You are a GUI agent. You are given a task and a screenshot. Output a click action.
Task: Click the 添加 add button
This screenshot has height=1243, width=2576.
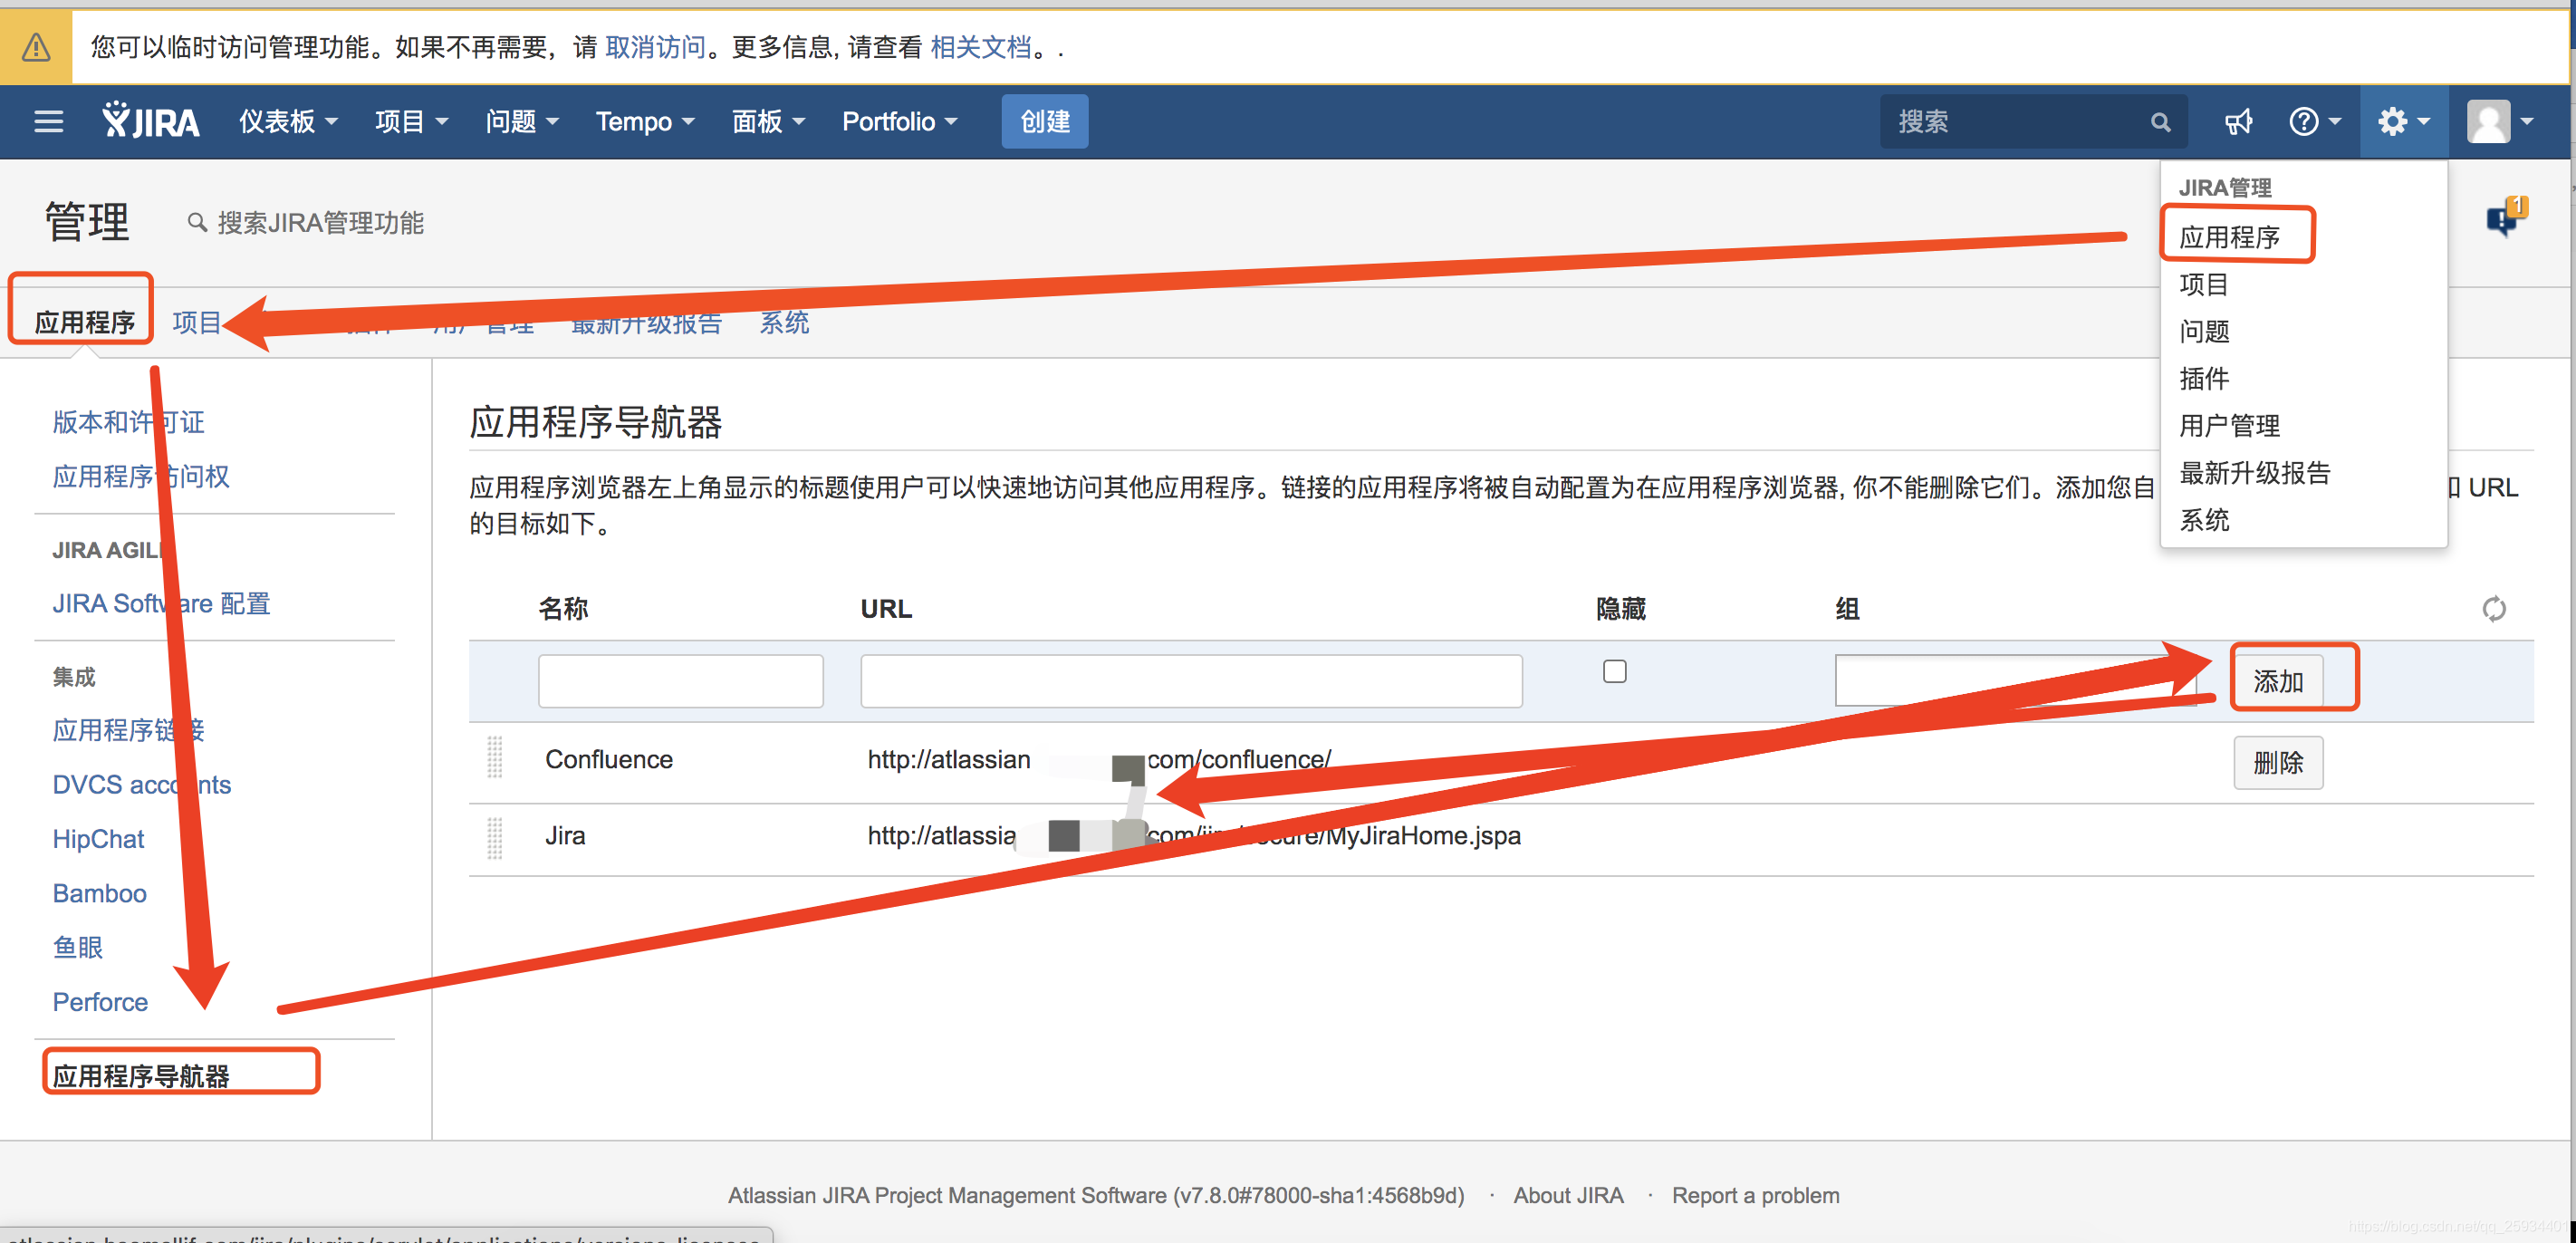(x=2277, y=680)
